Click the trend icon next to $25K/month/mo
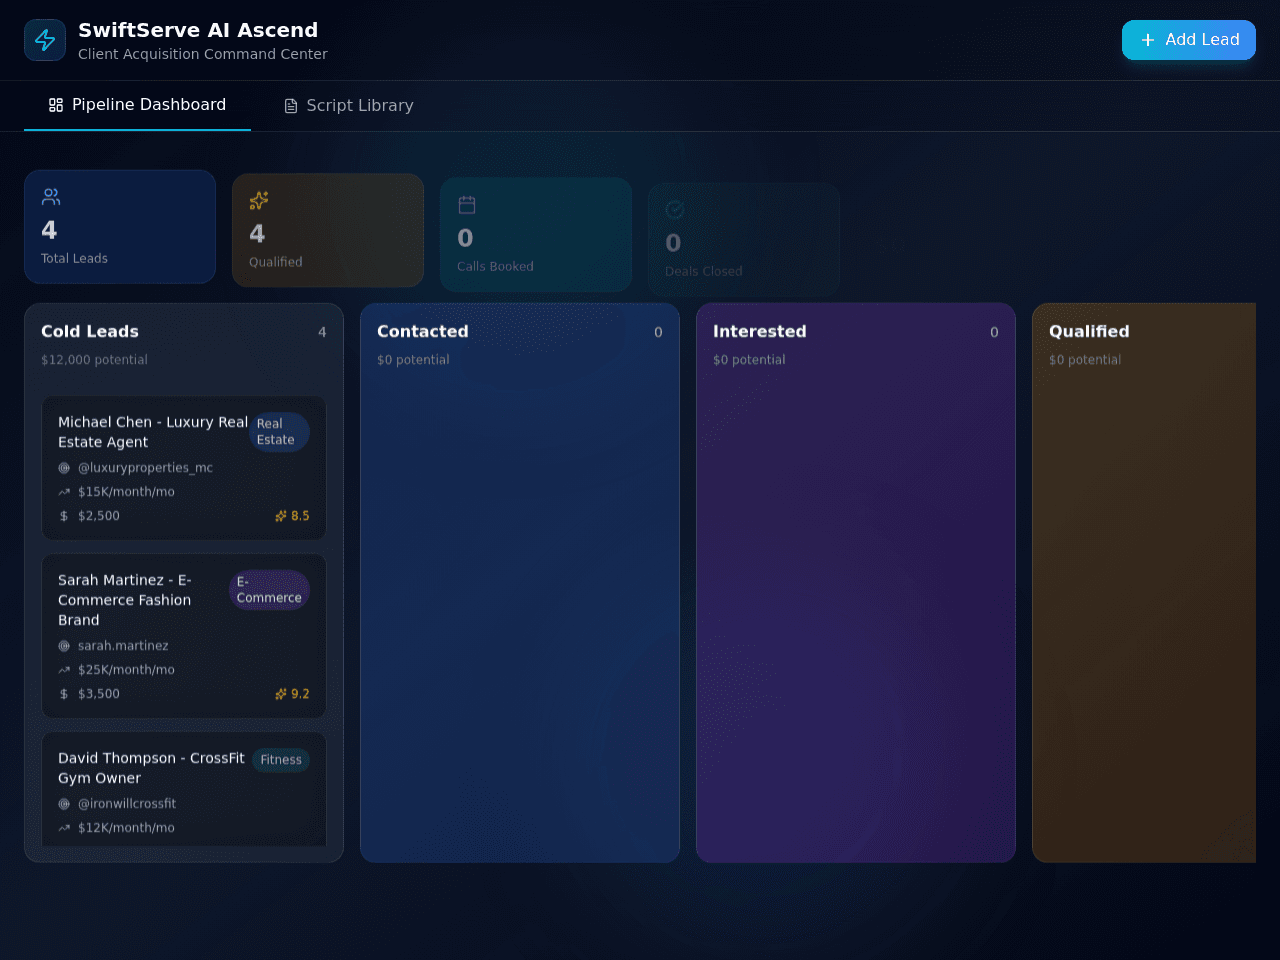 tap(64, 670)
